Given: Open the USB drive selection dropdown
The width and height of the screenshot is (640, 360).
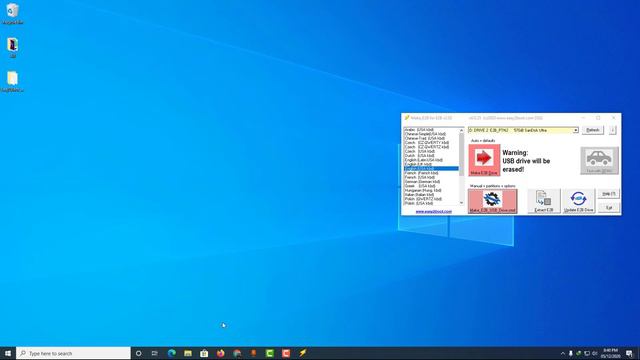Looking at the screenshot, I should point(575,130).
